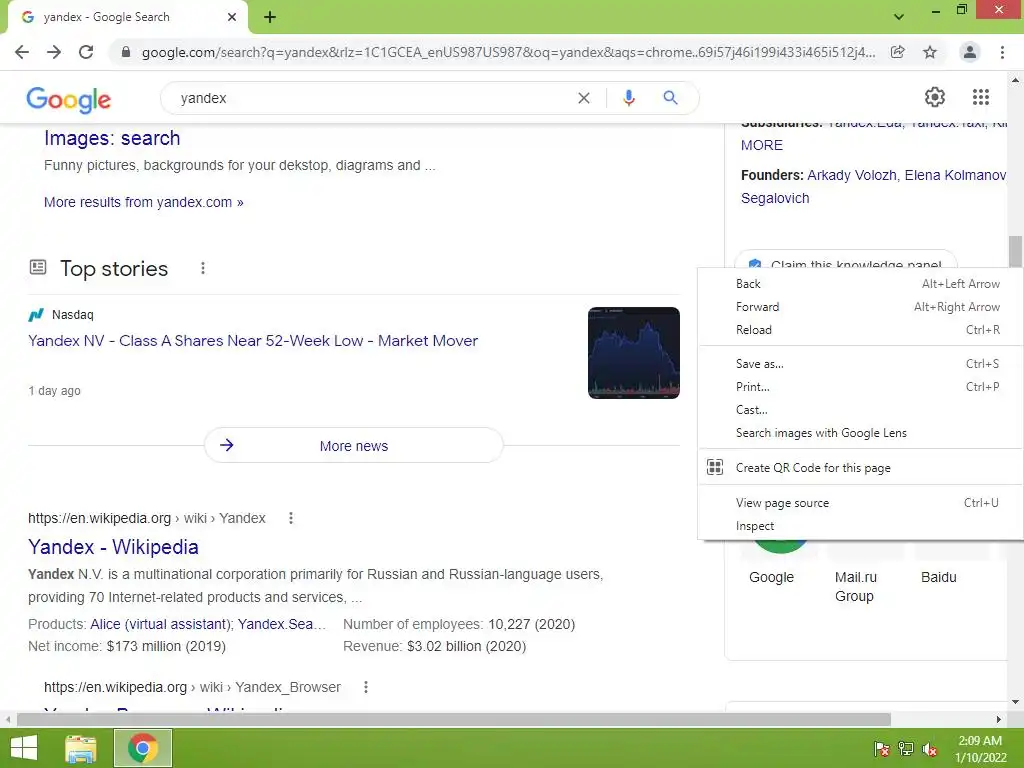Open the Nasdaq stock chart thumbnail
Screen dimensions: 1024x768
634,353
